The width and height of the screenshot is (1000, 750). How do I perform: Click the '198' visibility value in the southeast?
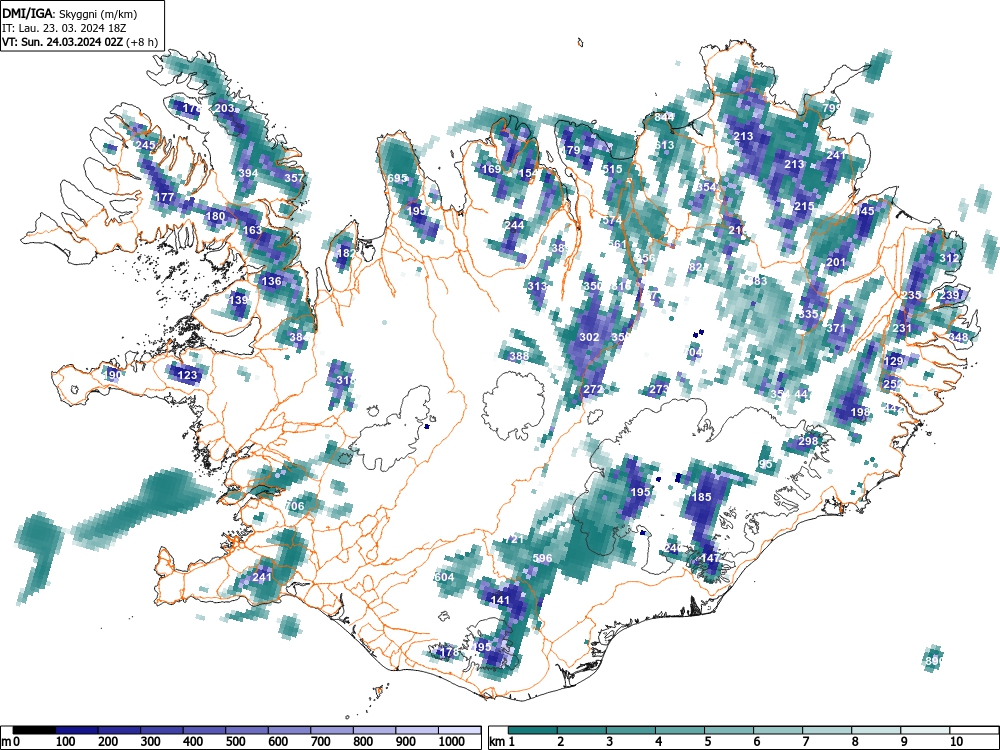860,412
